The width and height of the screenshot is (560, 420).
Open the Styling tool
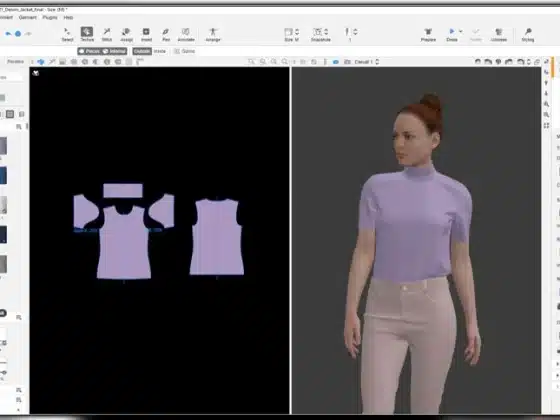(x=528, y=35)
